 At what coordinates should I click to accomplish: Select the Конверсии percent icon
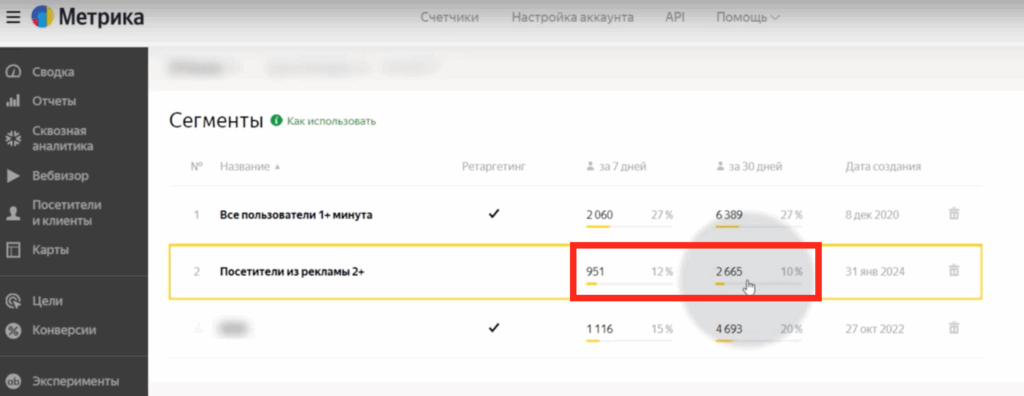pyautogui.click(x=13, y=331)
